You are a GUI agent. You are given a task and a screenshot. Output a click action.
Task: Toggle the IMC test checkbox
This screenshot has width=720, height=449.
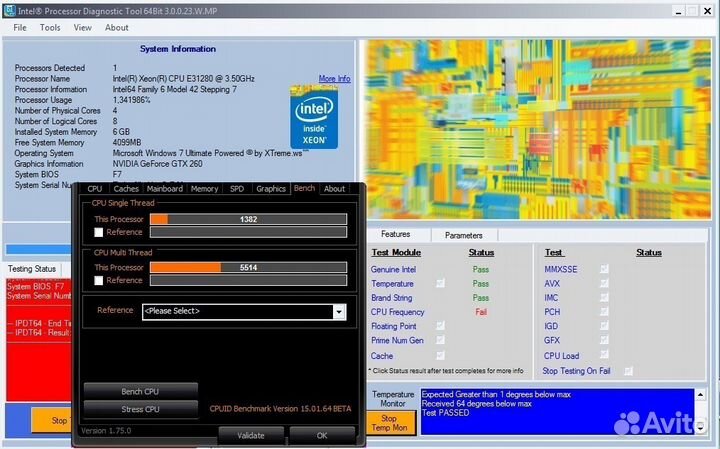[x=604, y=297]
